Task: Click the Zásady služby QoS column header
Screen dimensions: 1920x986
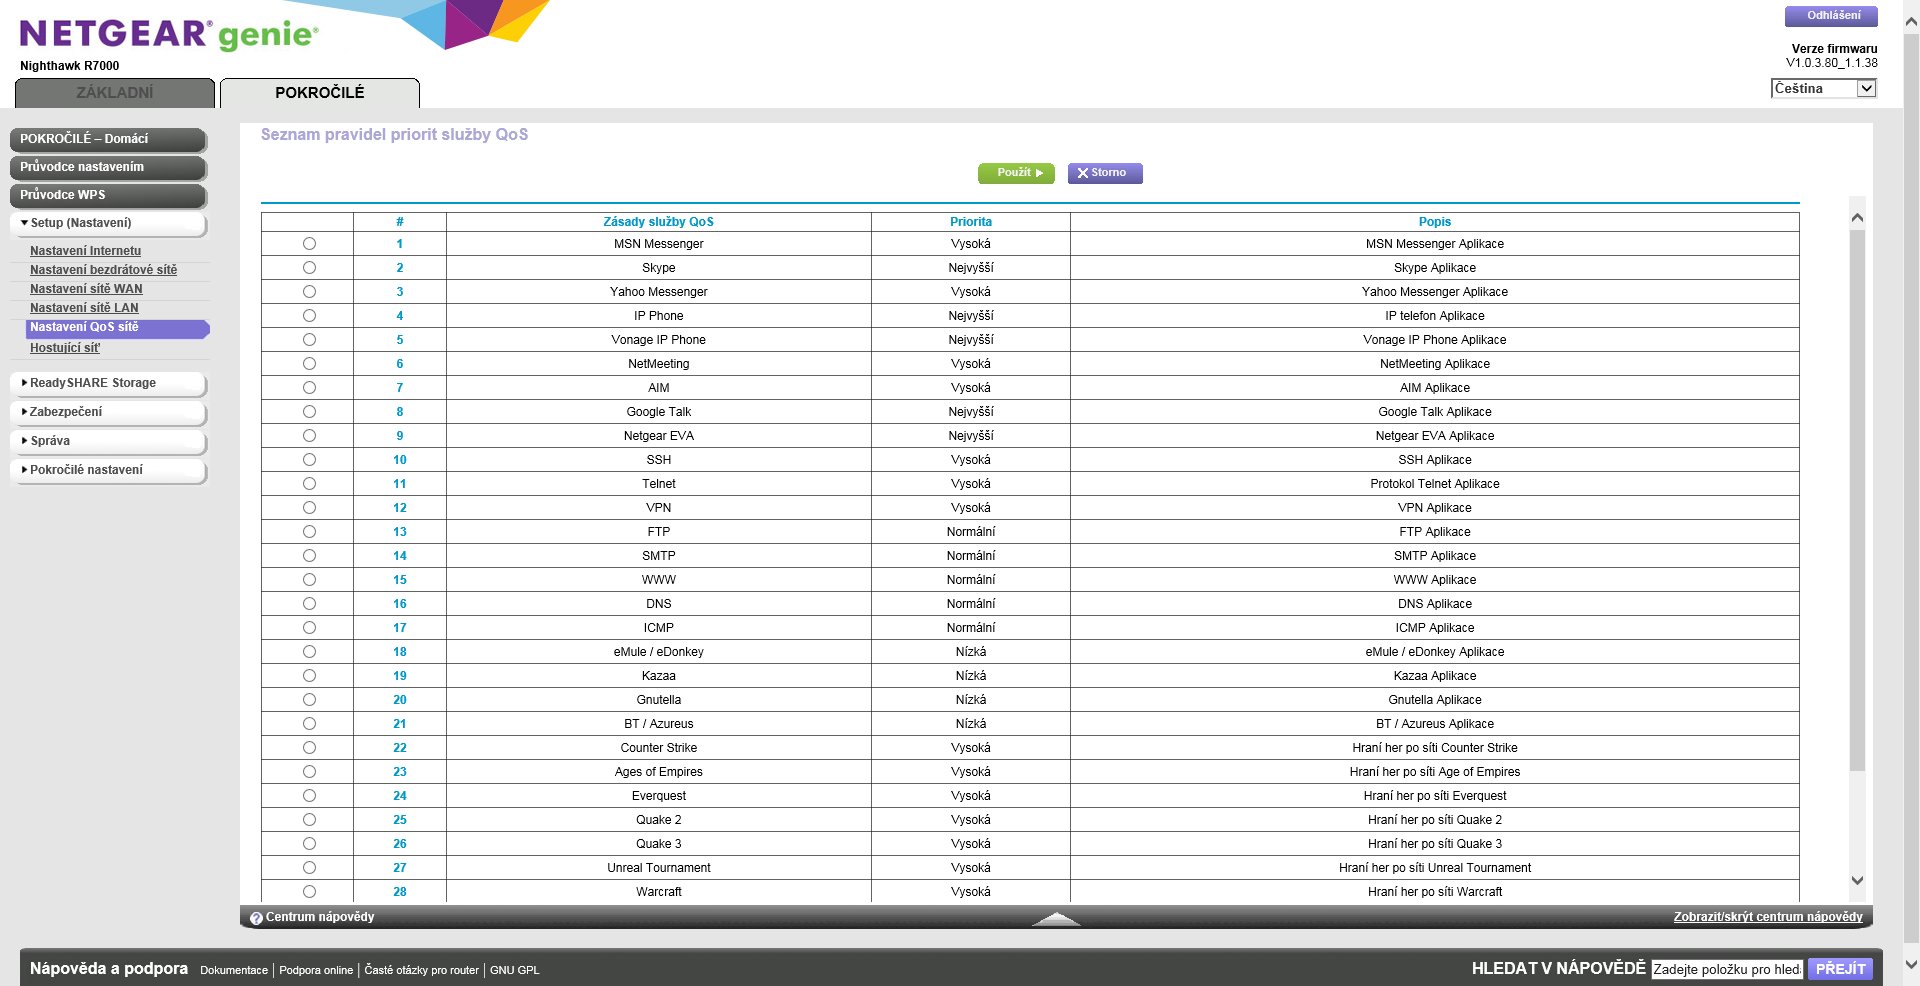Action: coord(658,222)
